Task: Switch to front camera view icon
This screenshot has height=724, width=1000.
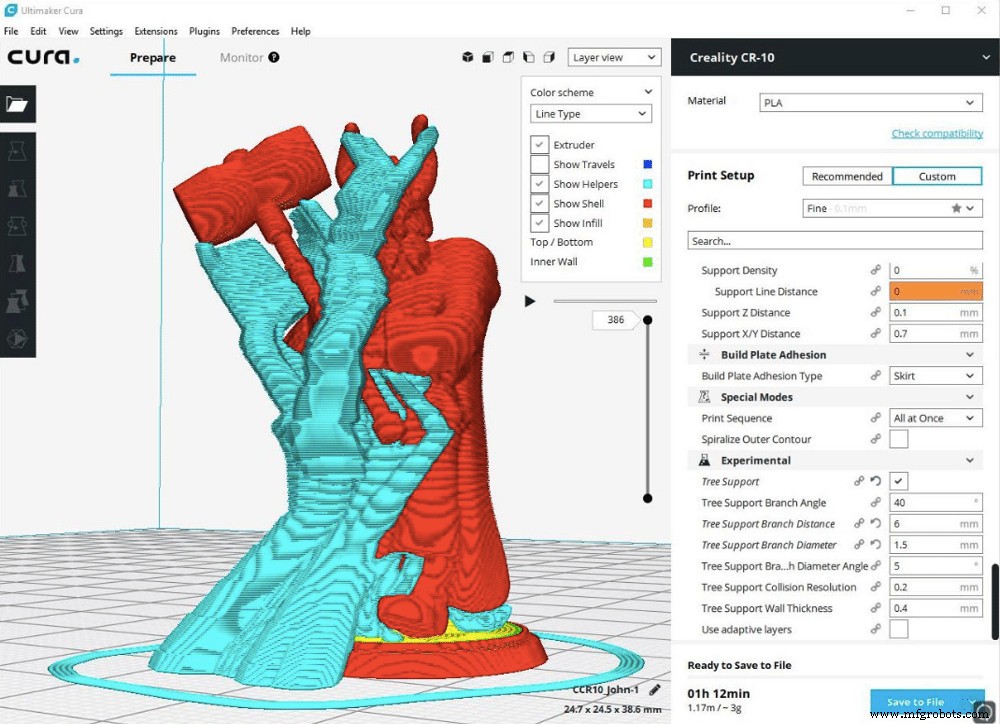Action: click(488, 57)
